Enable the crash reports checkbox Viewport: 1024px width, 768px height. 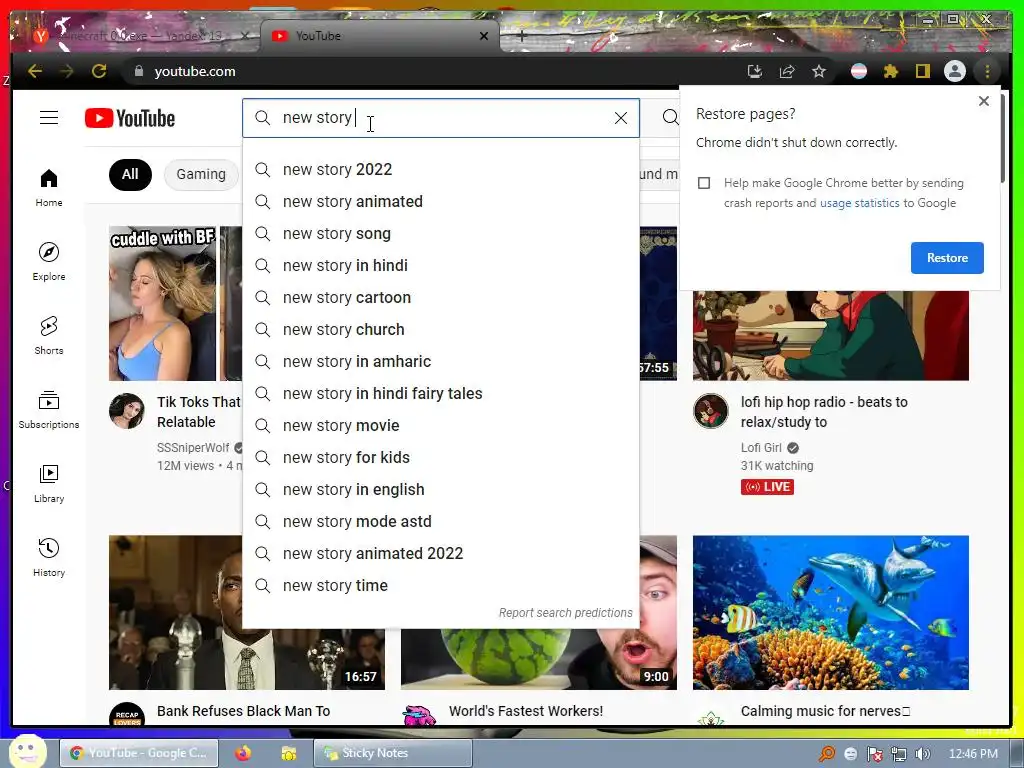click(x=704, y=183)
